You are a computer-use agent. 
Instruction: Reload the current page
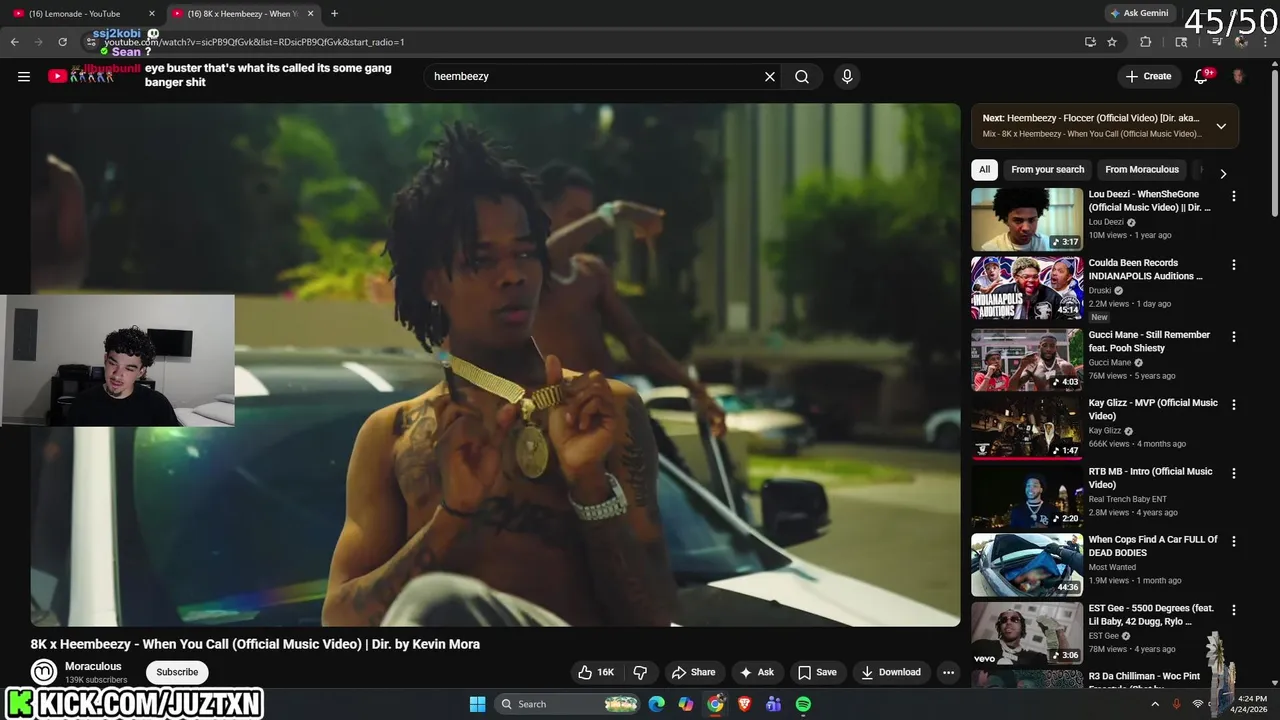(62, 42)
